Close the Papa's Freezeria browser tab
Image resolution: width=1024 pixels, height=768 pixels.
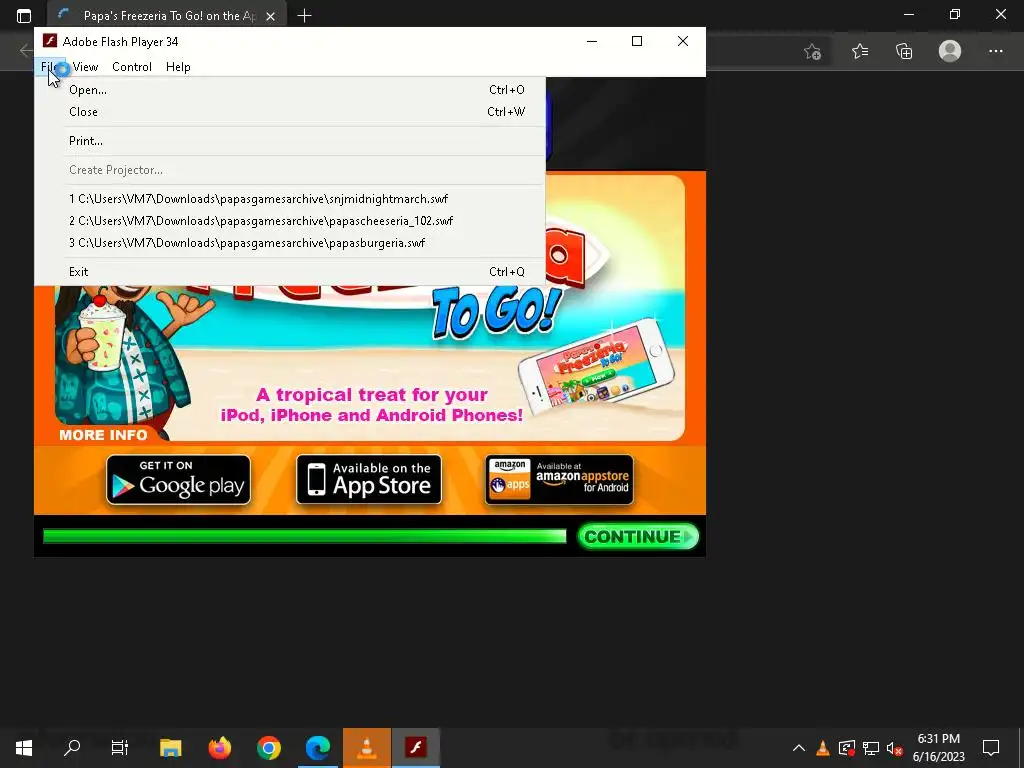pyautogui.click(x=270, y=16)
